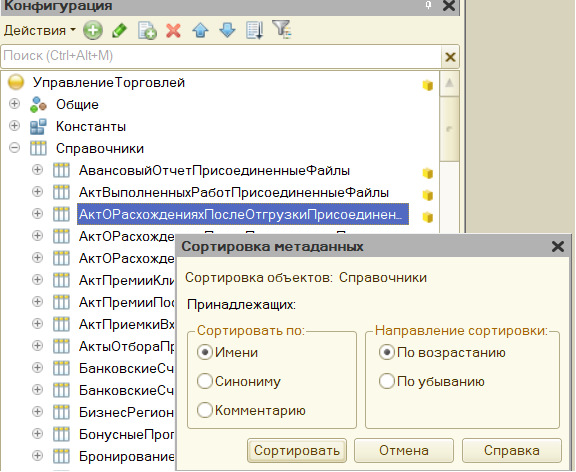Screen dimensions: 576x472
Task: Select the БизнесРегион row
Action: click(126, 412)
